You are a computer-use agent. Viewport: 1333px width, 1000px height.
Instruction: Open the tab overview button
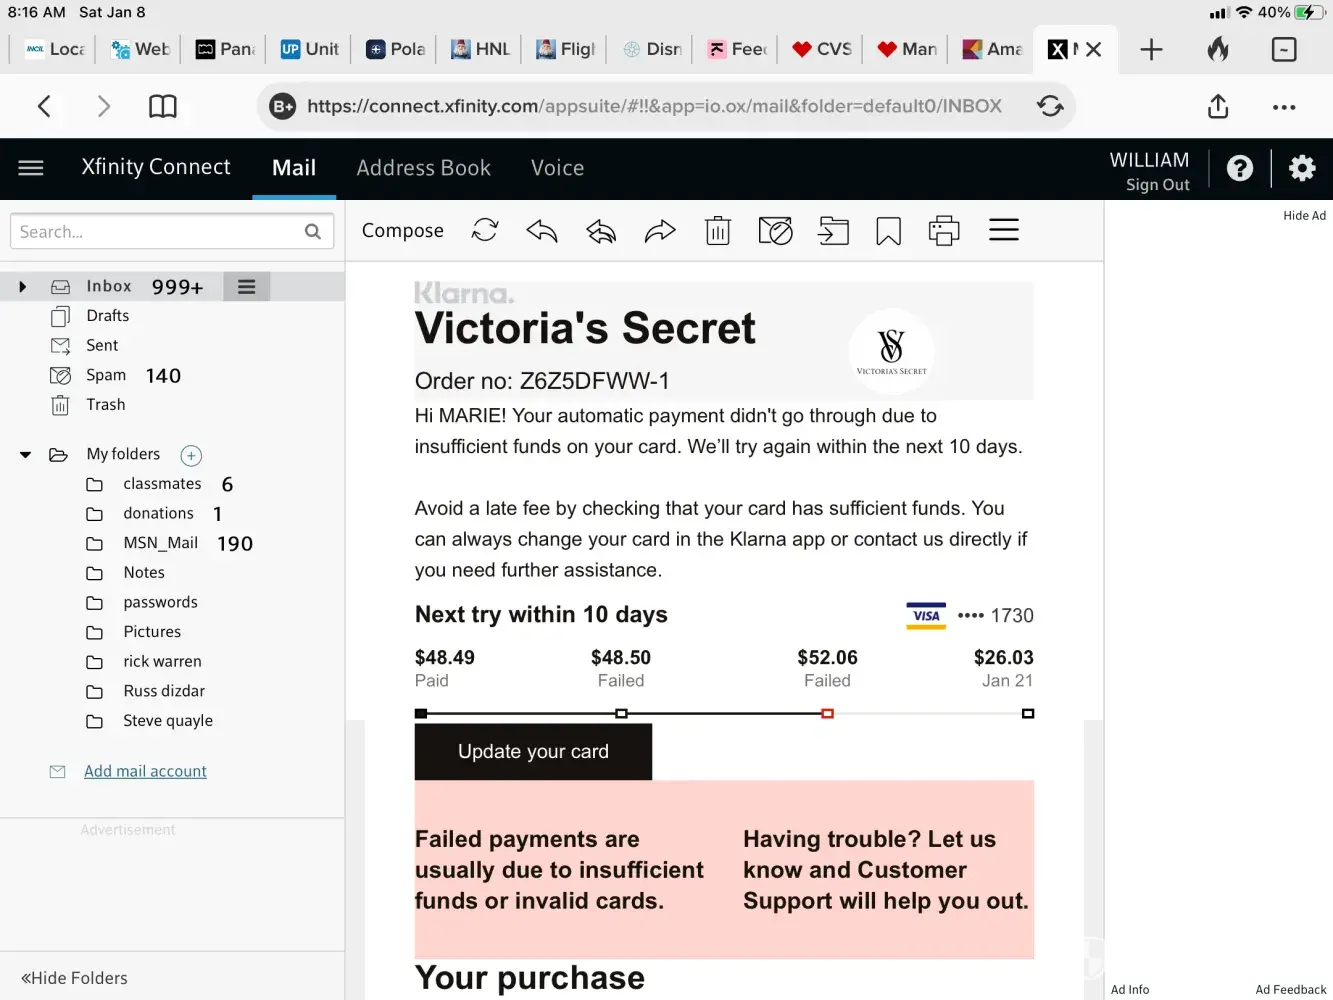tap(1284, 49)
